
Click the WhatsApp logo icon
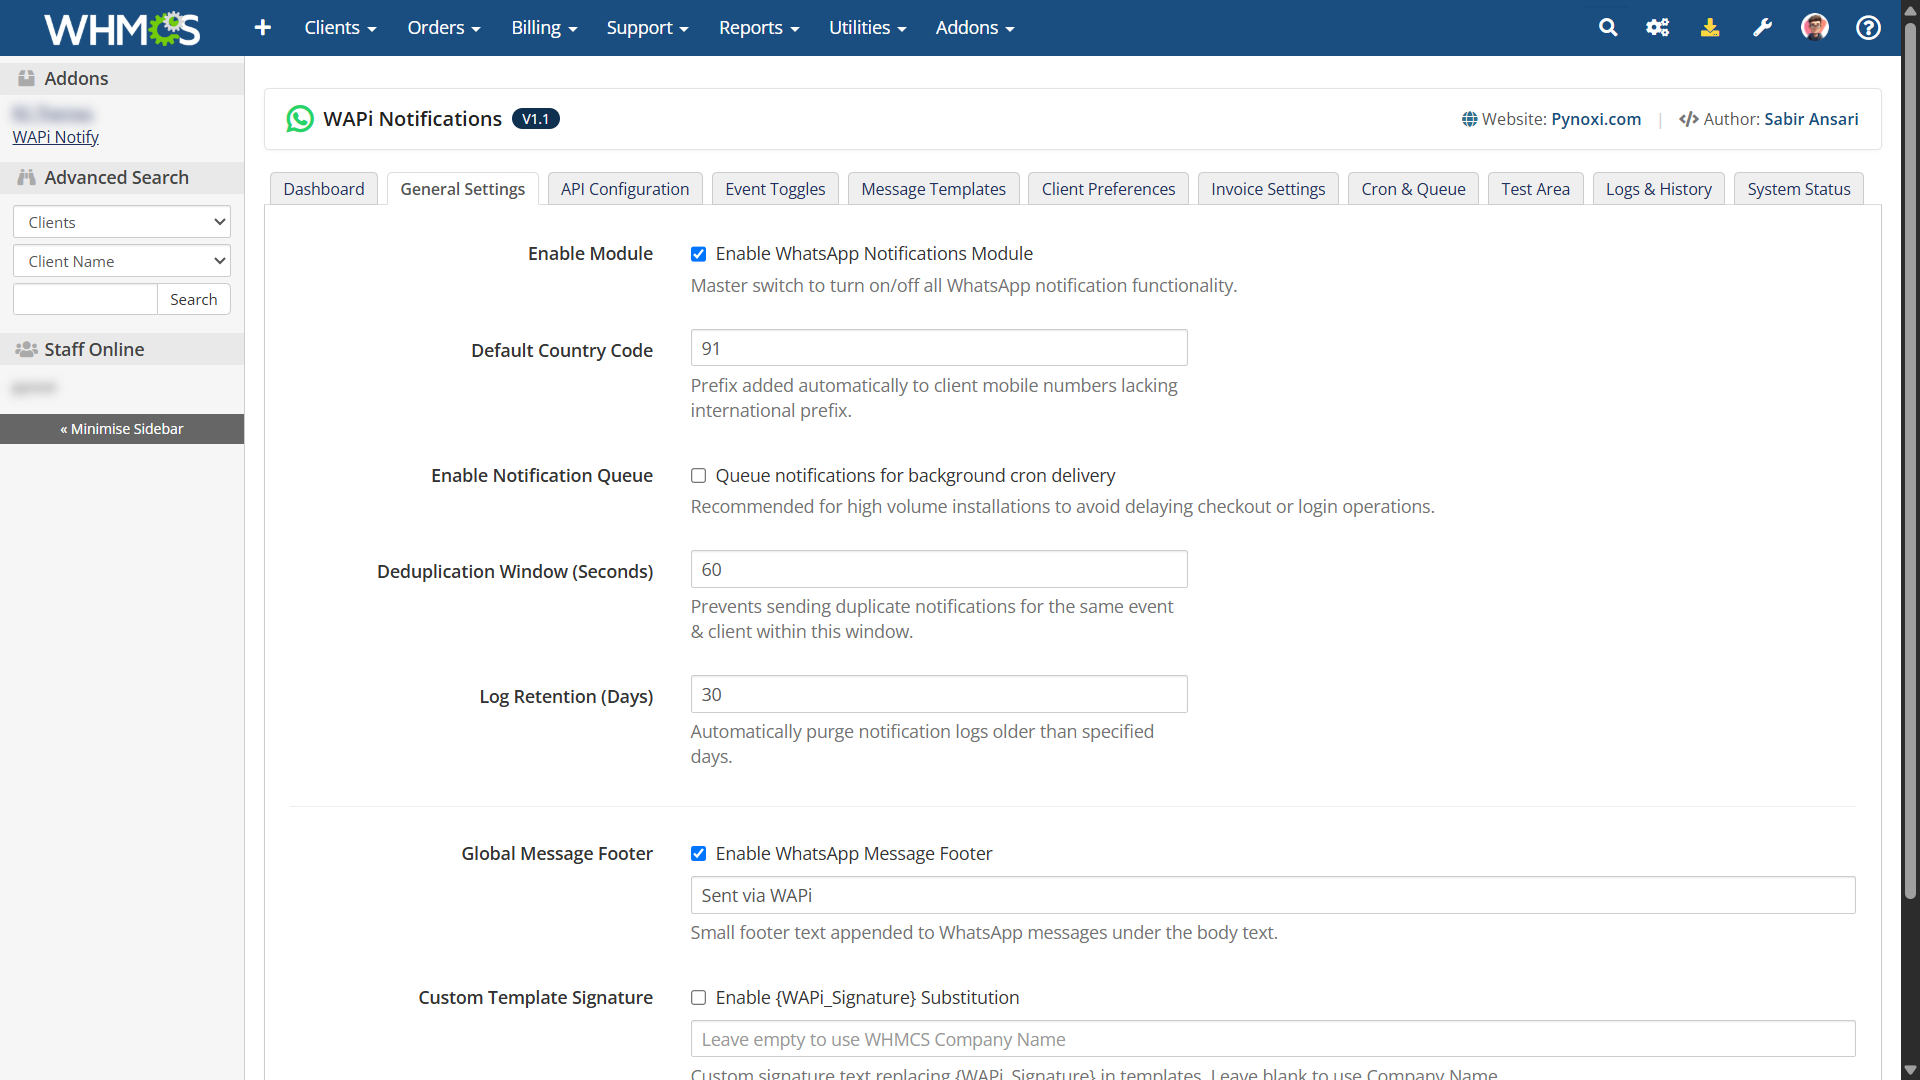pos(300,119)
